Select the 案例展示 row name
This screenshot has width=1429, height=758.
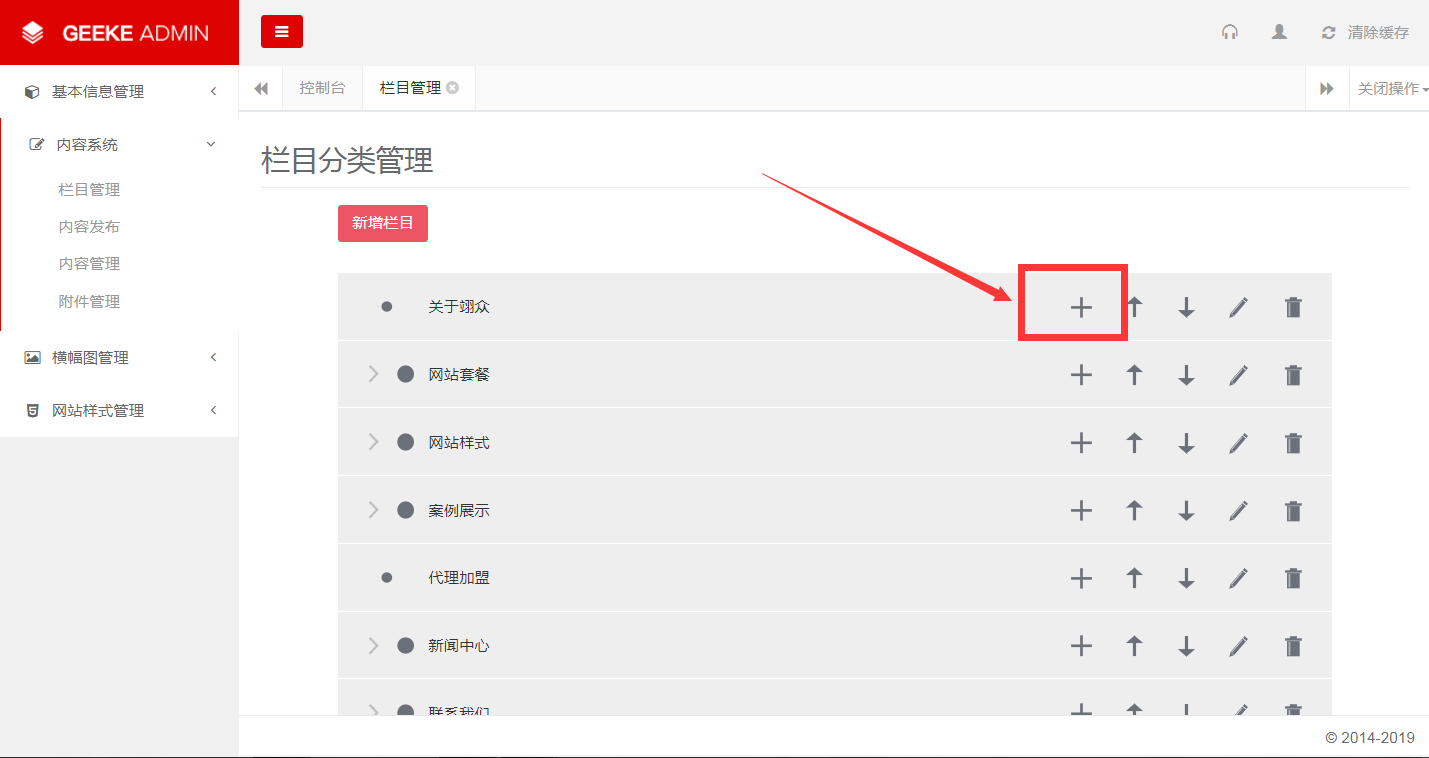point(459,511)
